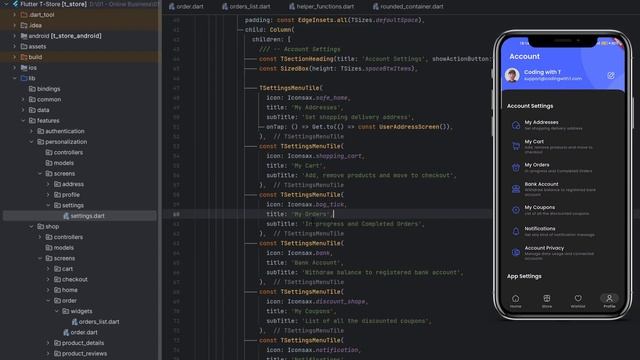Click the user avatar in phone preview

click(x=512, y=75)
